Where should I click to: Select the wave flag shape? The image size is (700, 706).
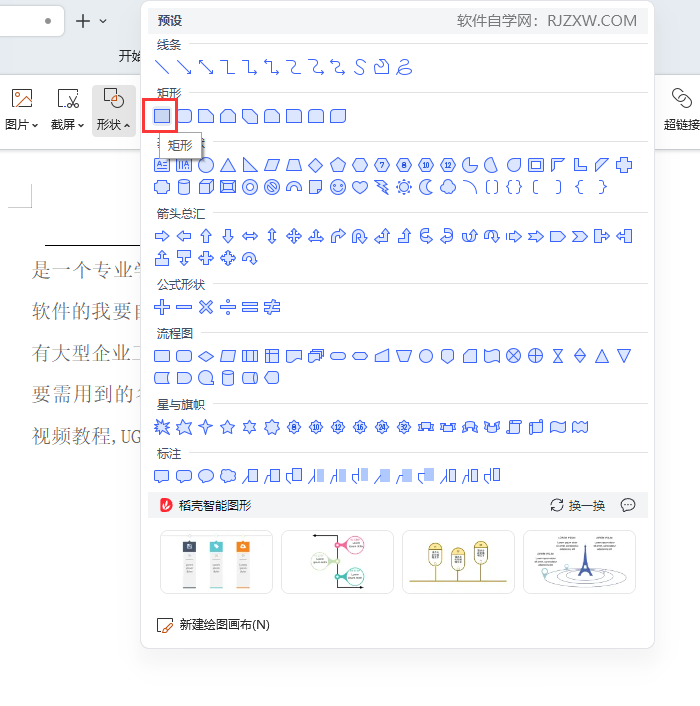558,427
